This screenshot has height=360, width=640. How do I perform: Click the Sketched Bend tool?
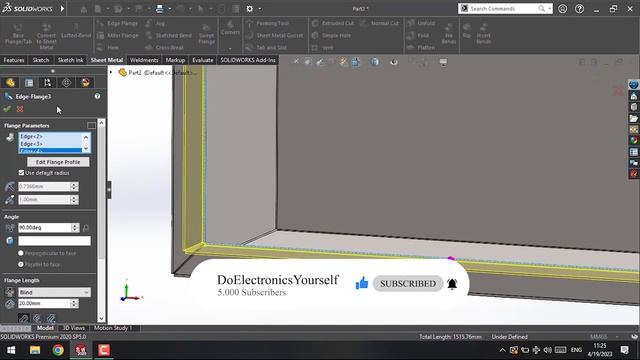pyautogui.click(x=169, y=36)
